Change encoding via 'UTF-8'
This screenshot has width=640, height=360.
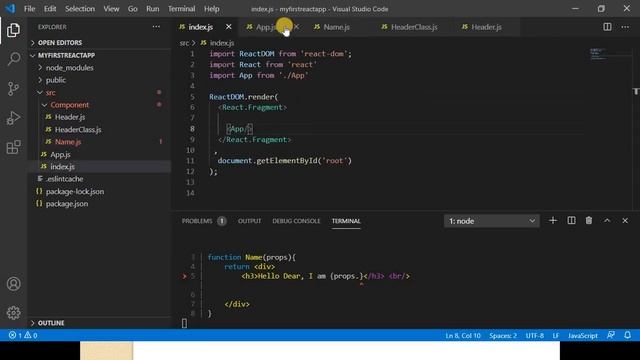[x=535, y=336]
